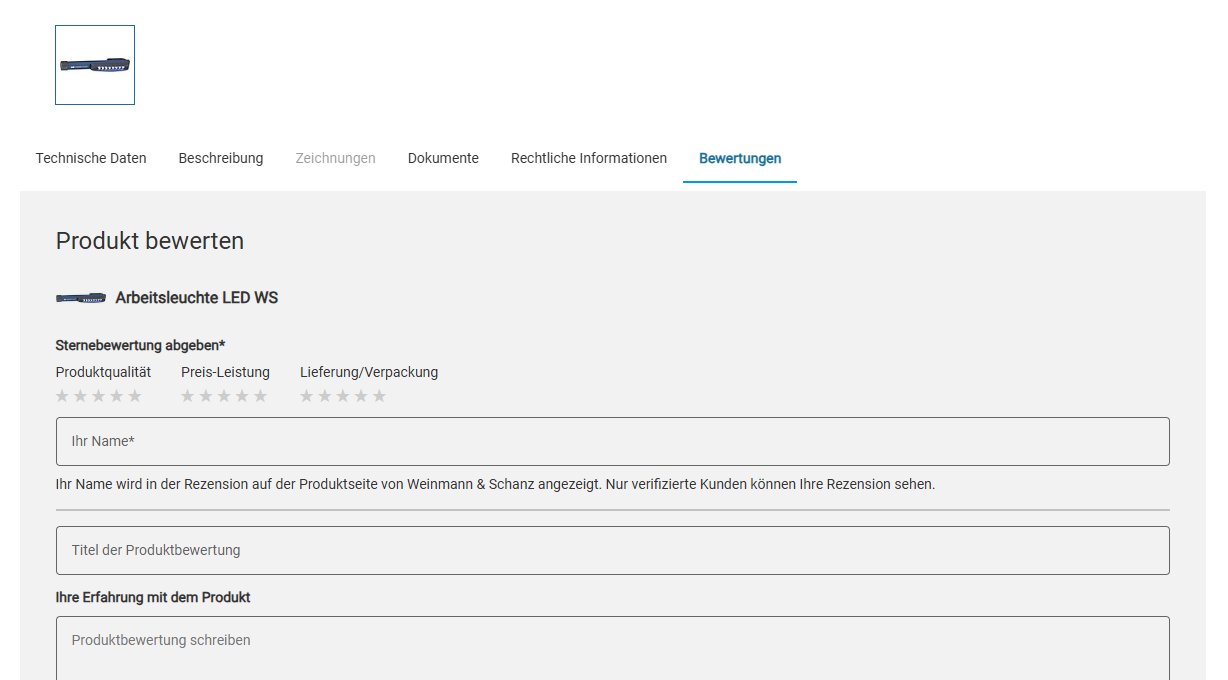Open the Zeichnungen tab
The image size is (1228, 680).
click(336, 158)
